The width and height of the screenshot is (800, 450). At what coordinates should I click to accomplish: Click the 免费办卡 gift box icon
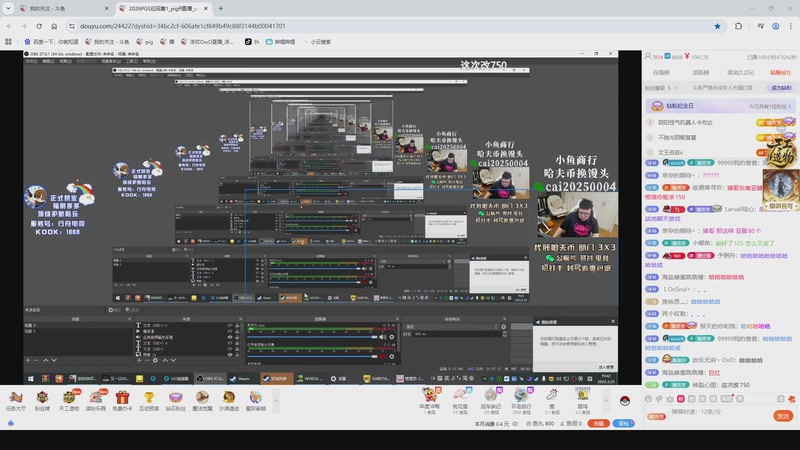(x=122, y=400)
